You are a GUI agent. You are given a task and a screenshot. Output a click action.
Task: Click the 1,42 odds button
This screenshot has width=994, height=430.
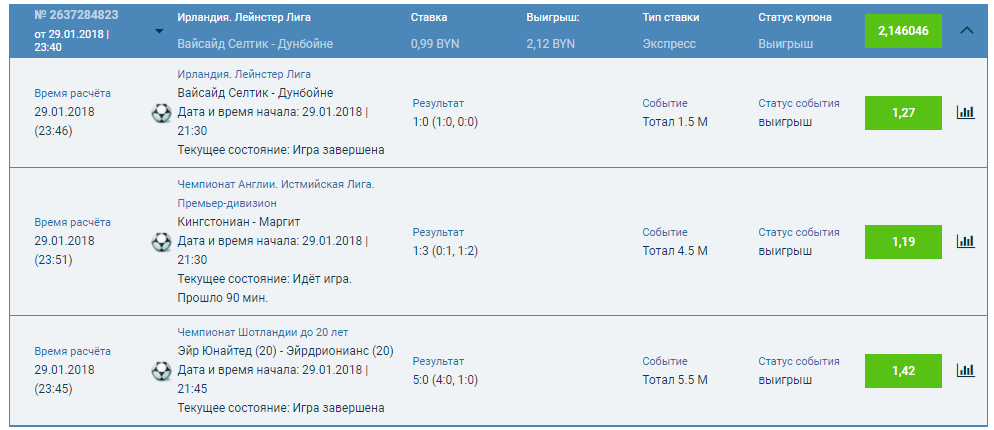coord(903,370)
